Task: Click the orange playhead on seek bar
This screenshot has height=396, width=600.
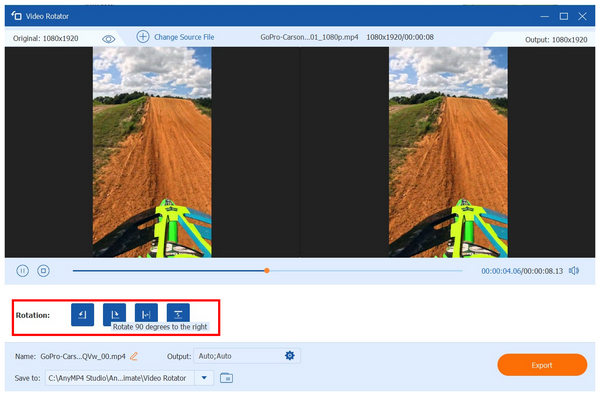Action: pyautogui.click(x=267, y=271)
